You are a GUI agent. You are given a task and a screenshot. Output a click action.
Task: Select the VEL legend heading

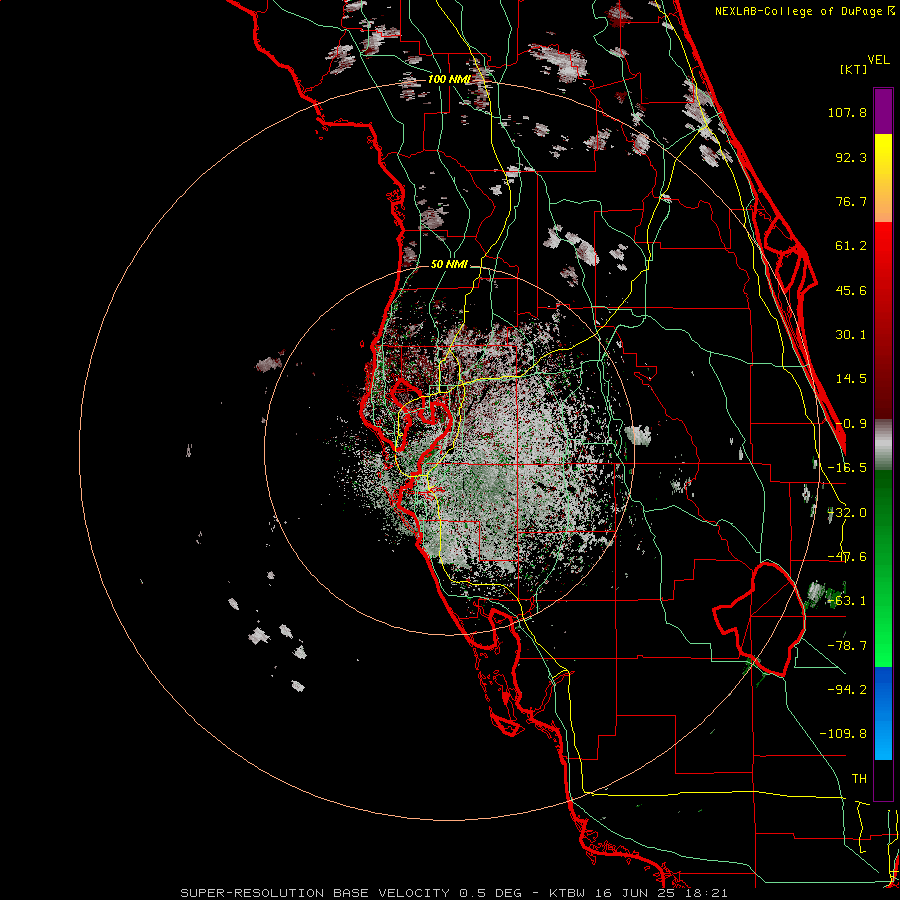tap(878, 59)
